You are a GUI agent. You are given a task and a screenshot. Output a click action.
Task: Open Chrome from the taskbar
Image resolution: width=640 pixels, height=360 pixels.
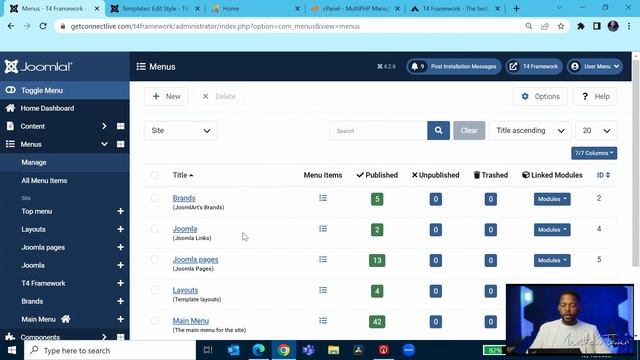pos(284,350)
